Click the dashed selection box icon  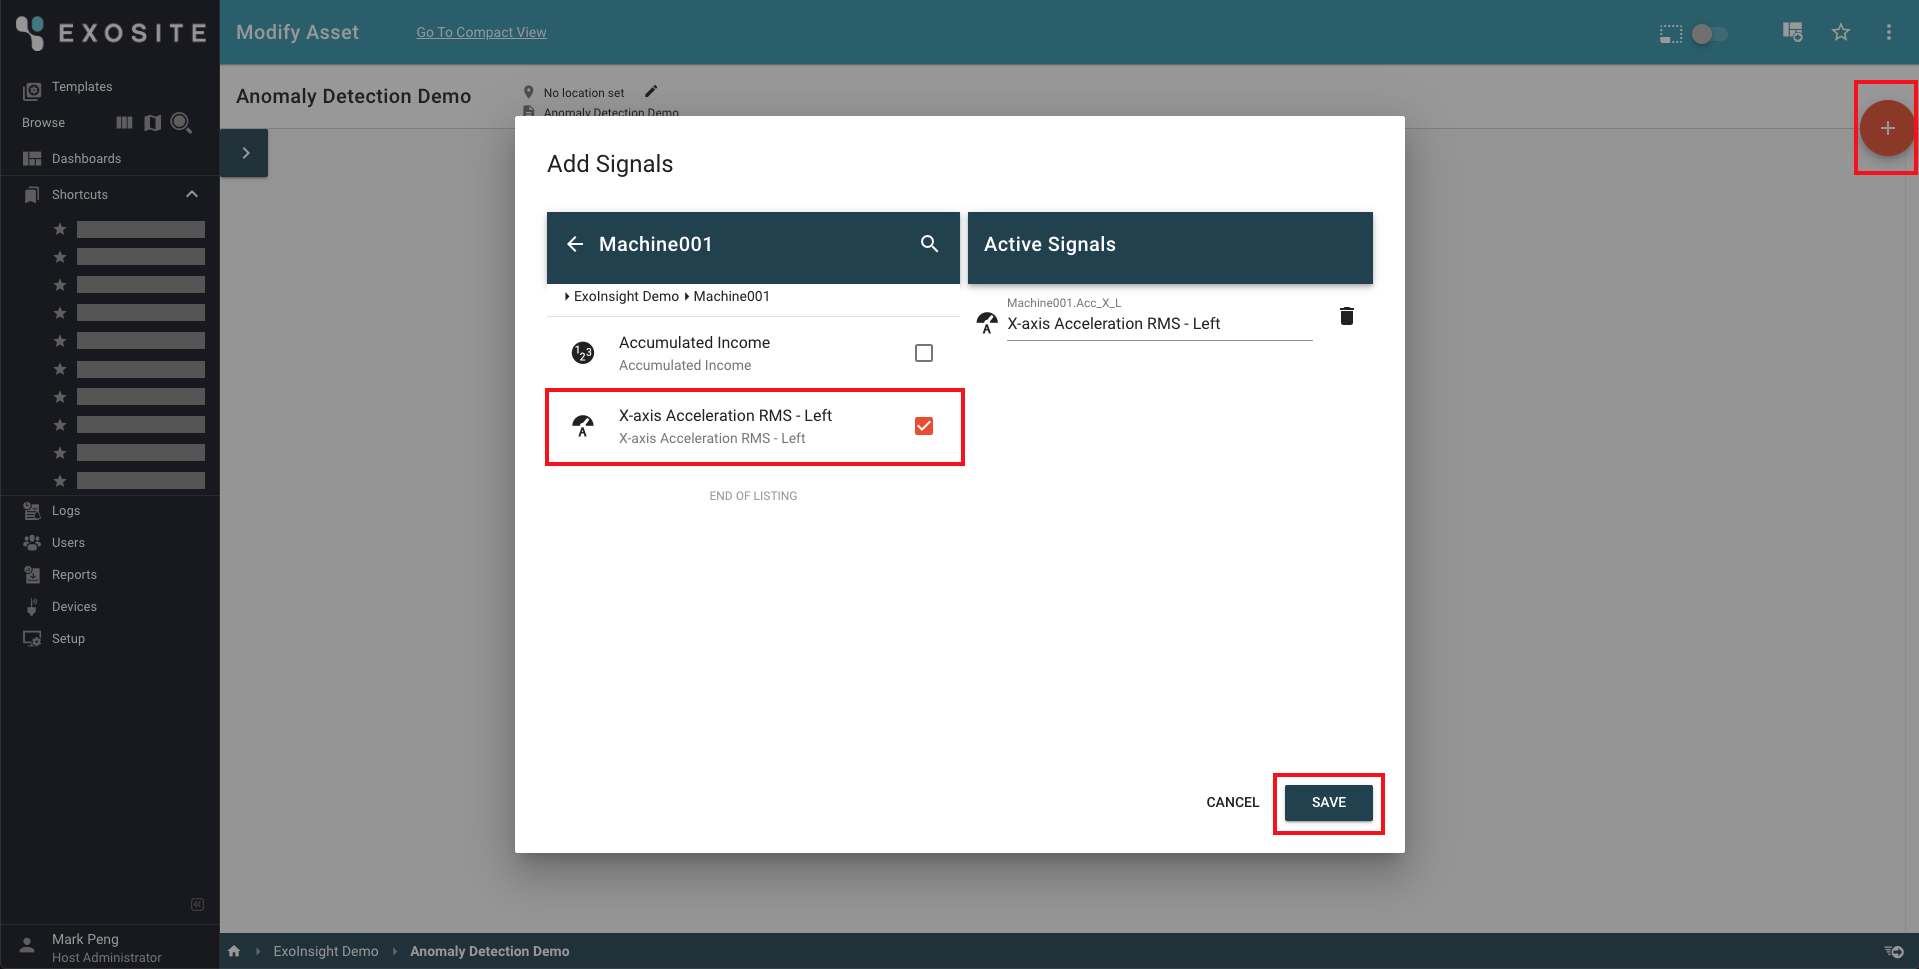tap(1671, 33)
